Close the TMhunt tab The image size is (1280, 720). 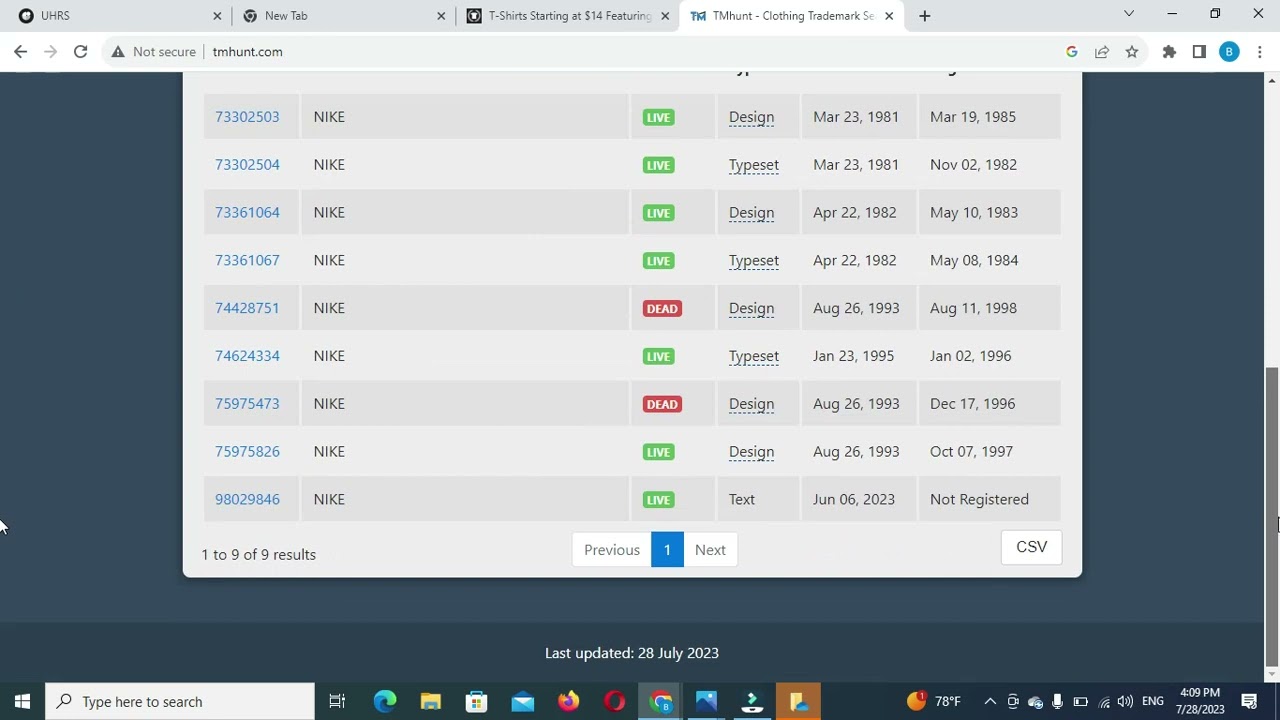889,16
